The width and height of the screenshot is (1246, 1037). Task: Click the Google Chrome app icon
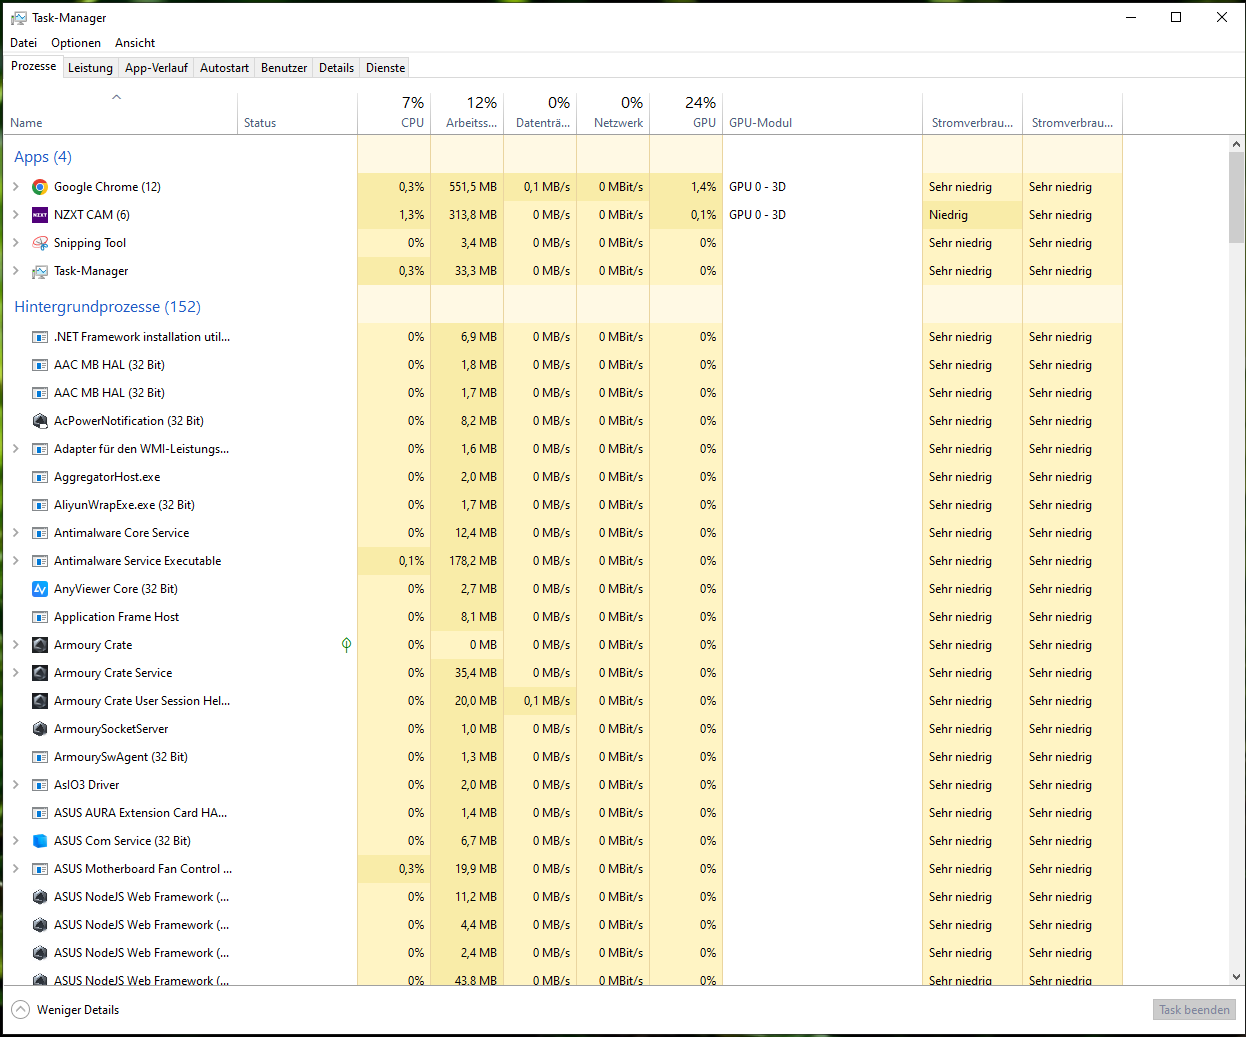click(x=40, y=187)
